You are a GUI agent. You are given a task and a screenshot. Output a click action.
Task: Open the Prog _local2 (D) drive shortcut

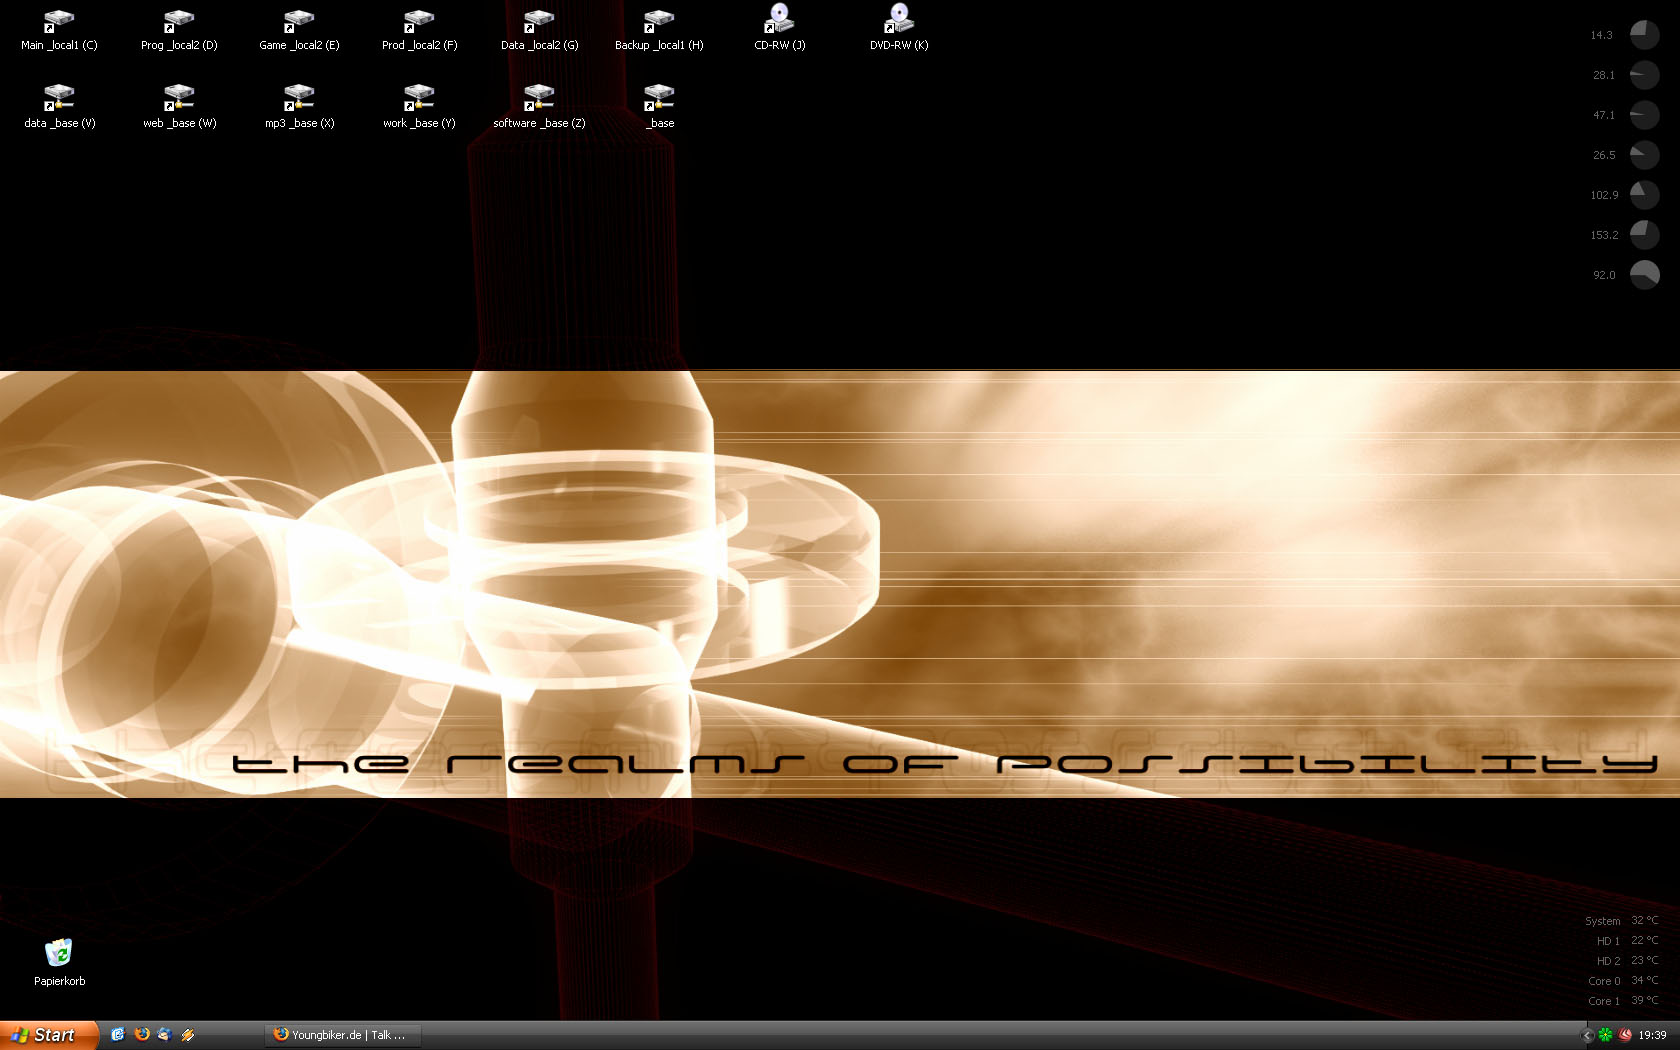(179, 30)
